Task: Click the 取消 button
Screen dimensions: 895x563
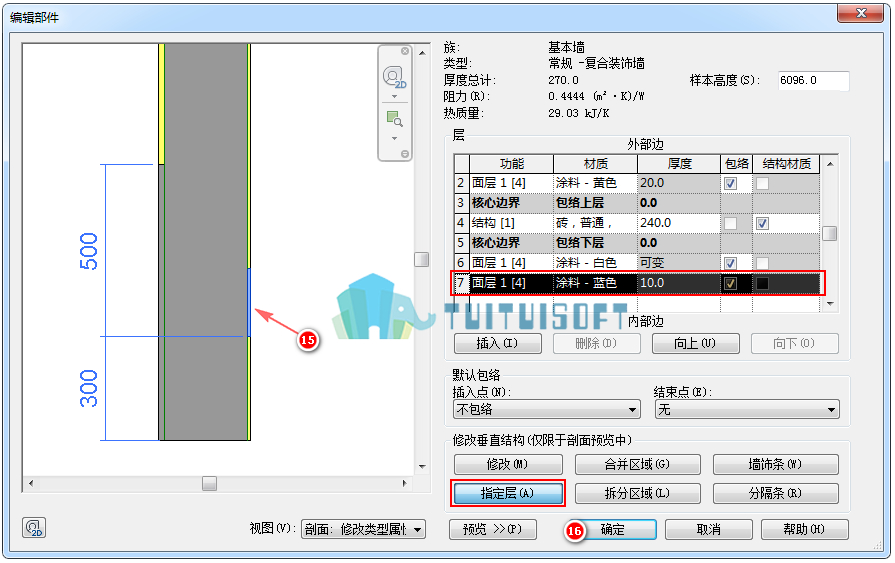Action: point(709,529)
